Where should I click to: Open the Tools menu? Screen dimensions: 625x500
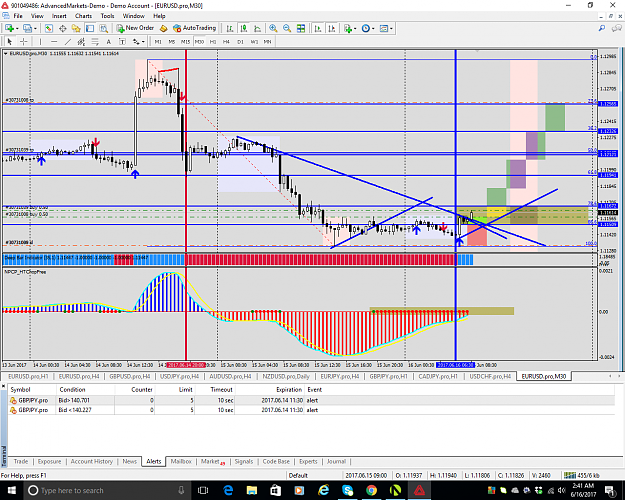pyautogui.click(x=107, y=16)
